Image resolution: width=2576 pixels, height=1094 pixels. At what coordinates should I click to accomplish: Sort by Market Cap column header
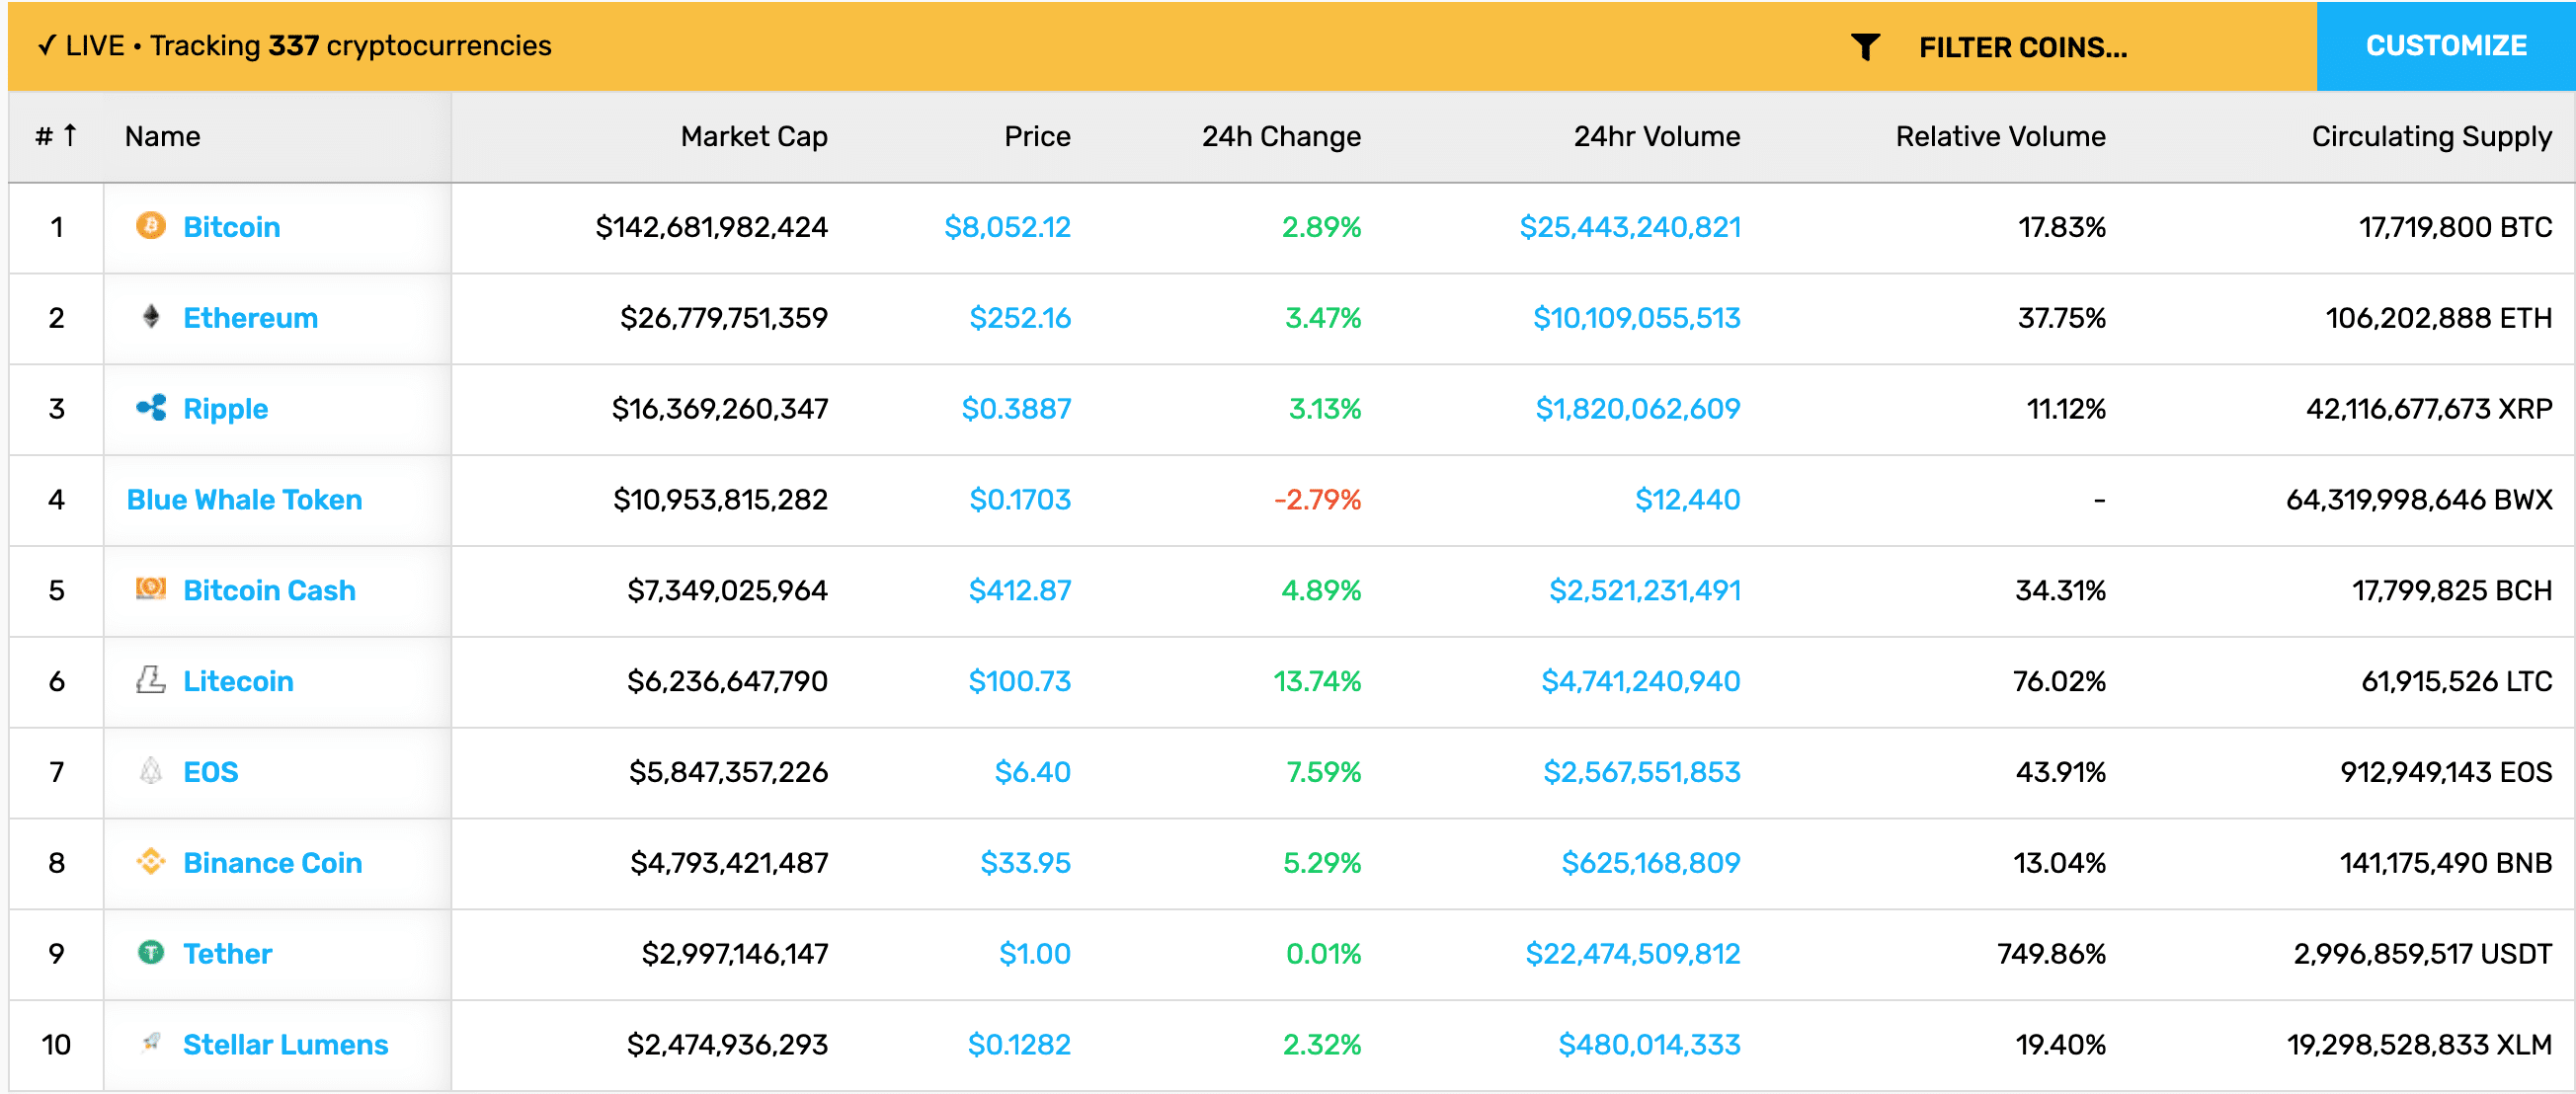[x=754, y=136]
